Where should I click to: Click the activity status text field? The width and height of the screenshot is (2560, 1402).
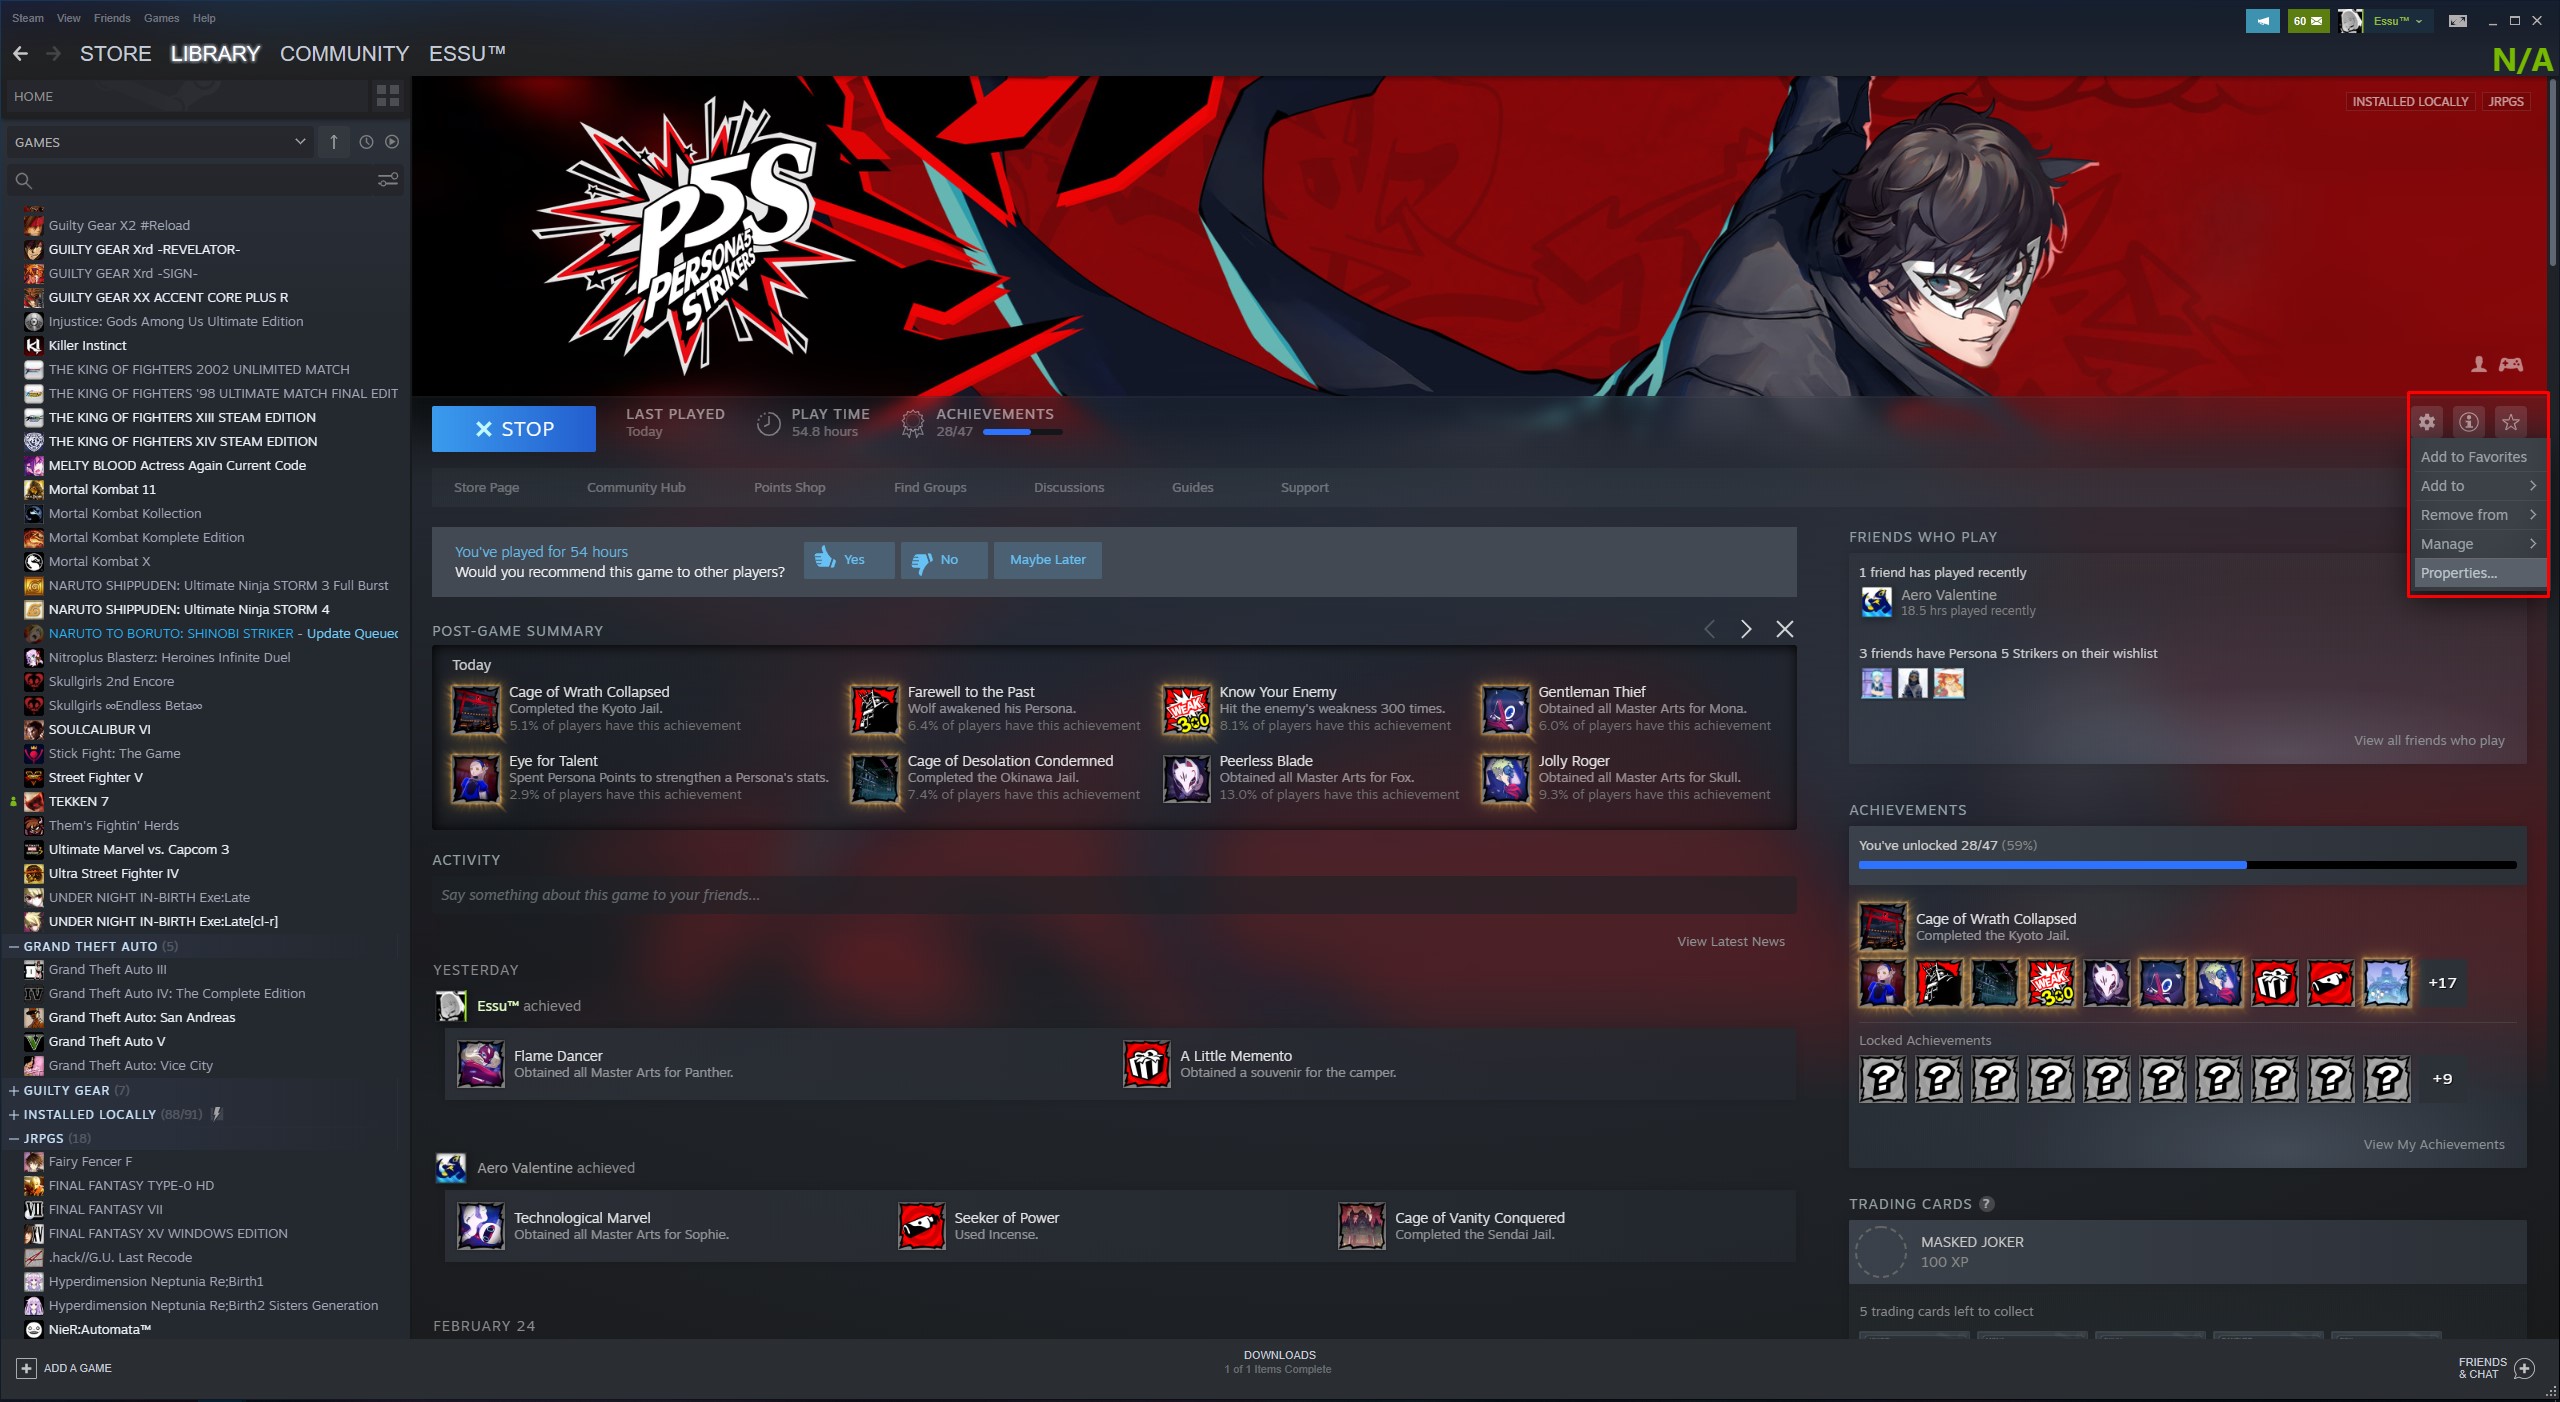[x=1113, y=895]
